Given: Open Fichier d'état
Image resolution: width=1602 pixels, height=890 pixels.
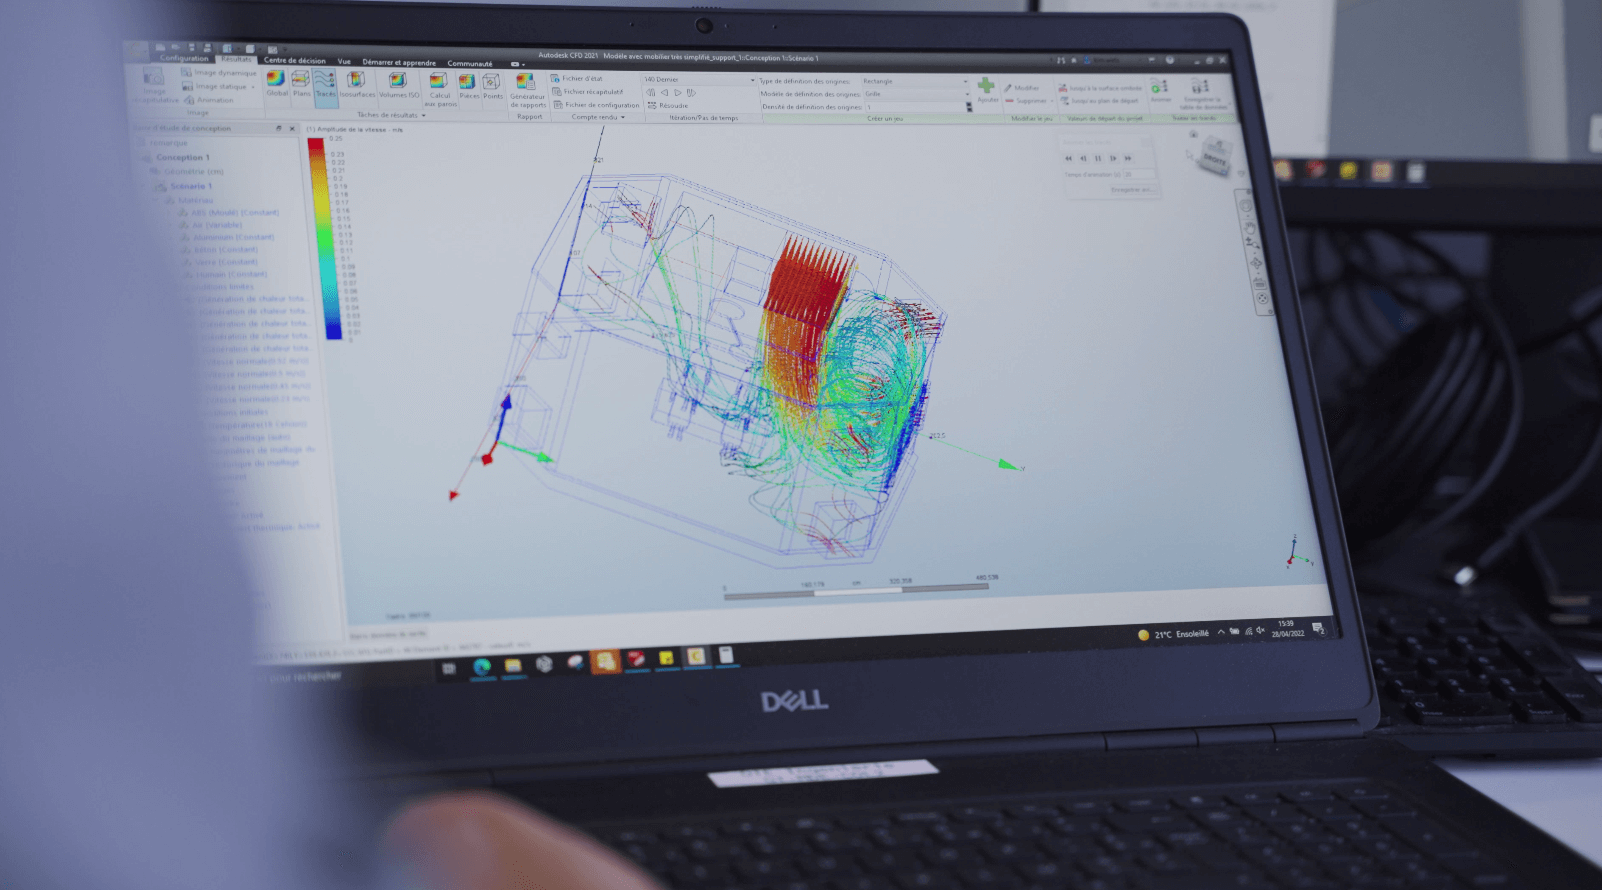Looking at the screenshot, I should coord(578,78).
